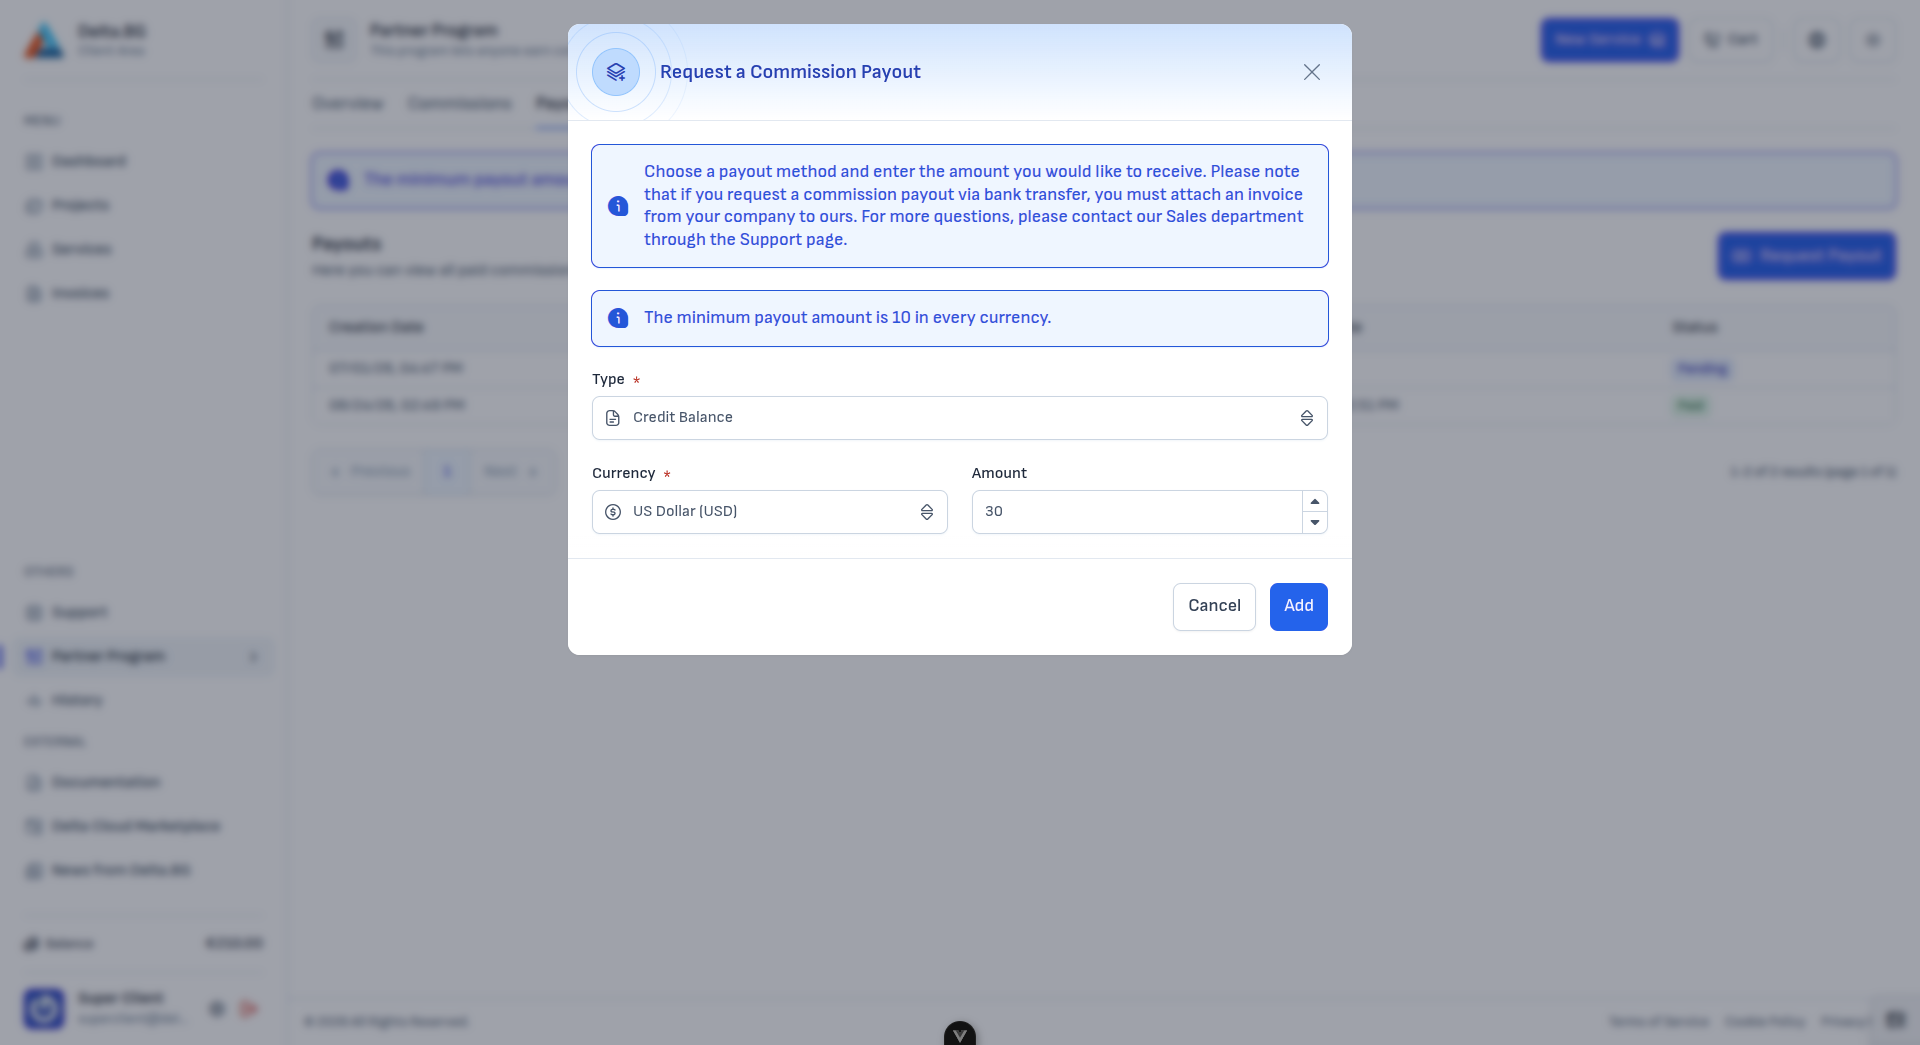The height and width of the screenshot is (1045, 1920).
Task: Click the info icon next to minimum payout notice
Action: pyautogui.click(x=618, y=318)
